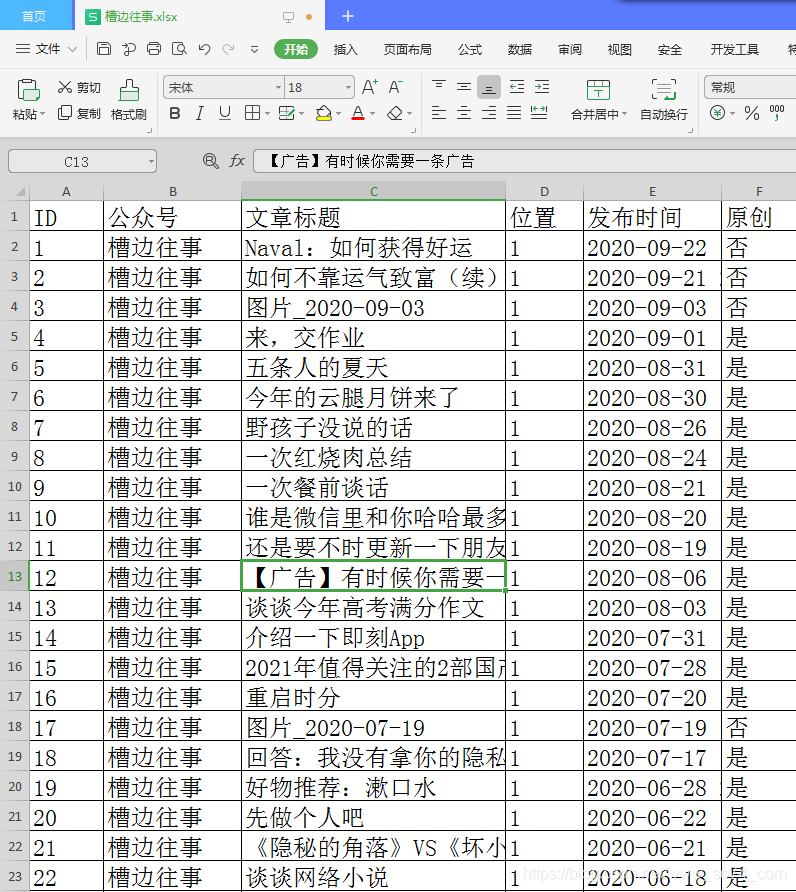Apply the red font color A

358,113
